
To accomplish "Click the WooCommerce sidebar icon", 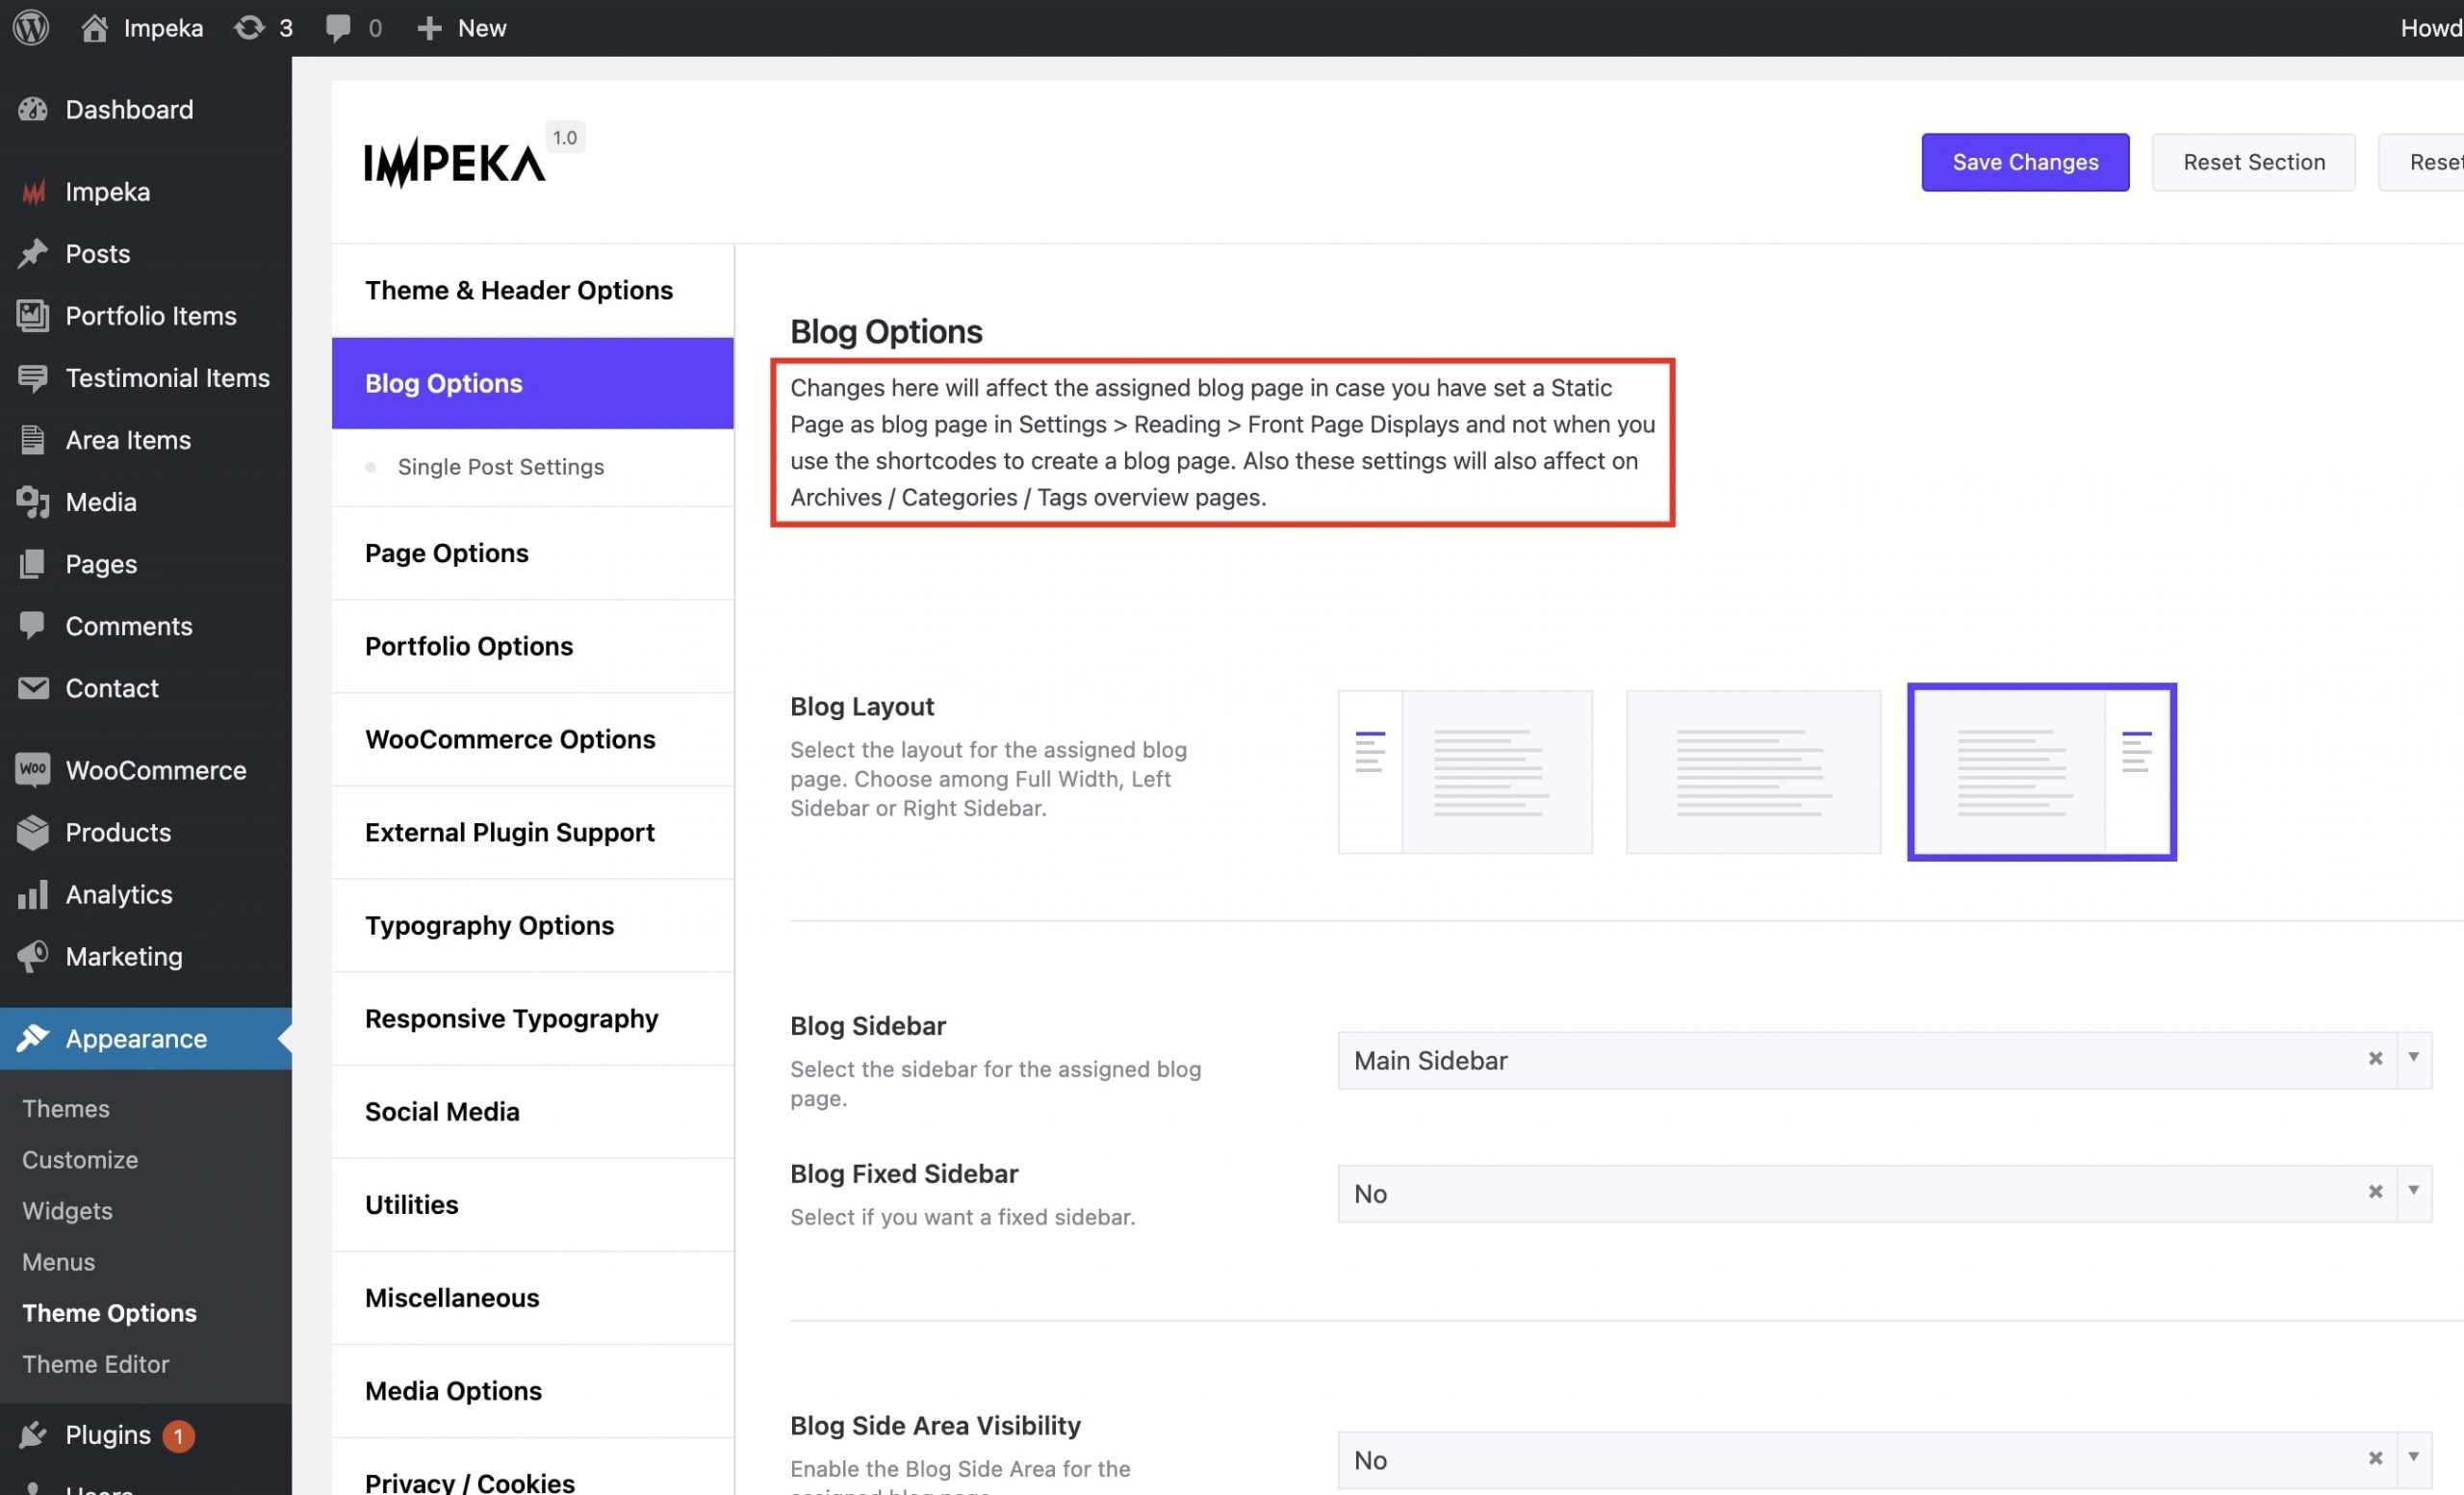I will pyautogui.click(x=32, y=770).
